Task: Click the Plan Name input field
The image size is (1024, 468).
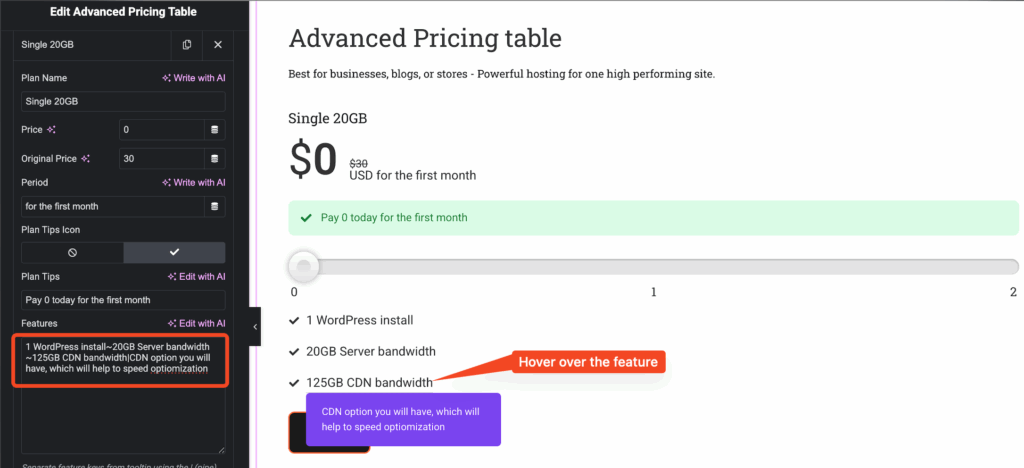Action: 123,101
